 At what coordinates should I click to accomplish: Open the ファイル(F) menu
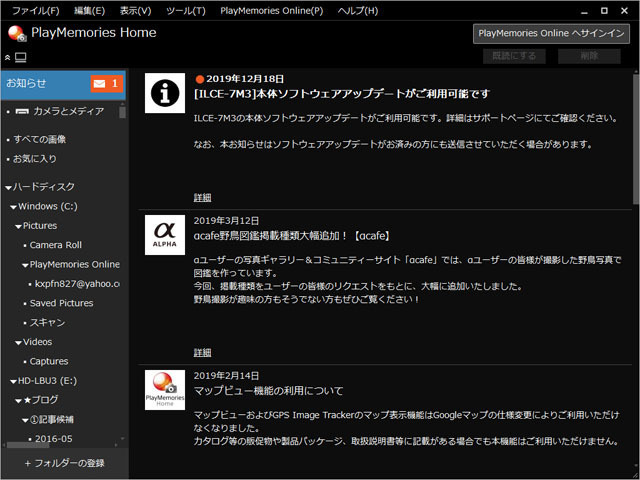36,11
